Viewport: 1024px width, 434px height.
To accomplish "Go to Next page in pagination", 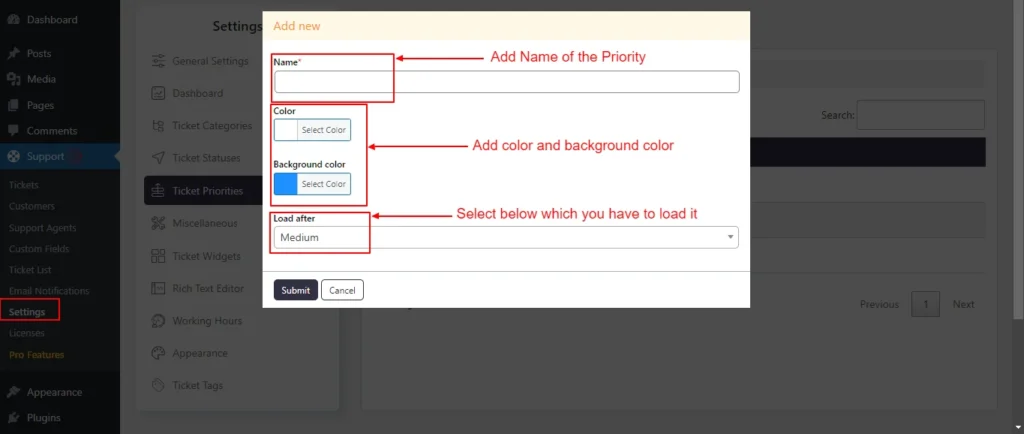I will coord(963,304).
